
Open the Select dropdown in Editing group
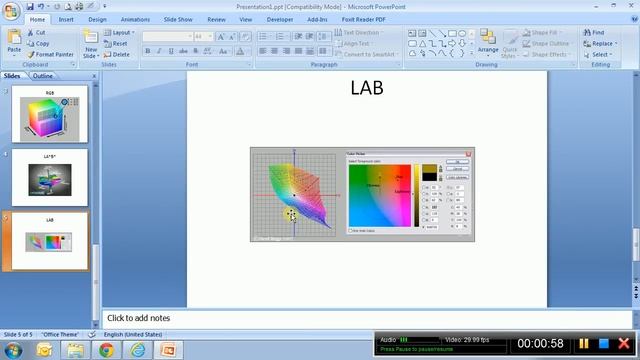click(x=599, y=54)
